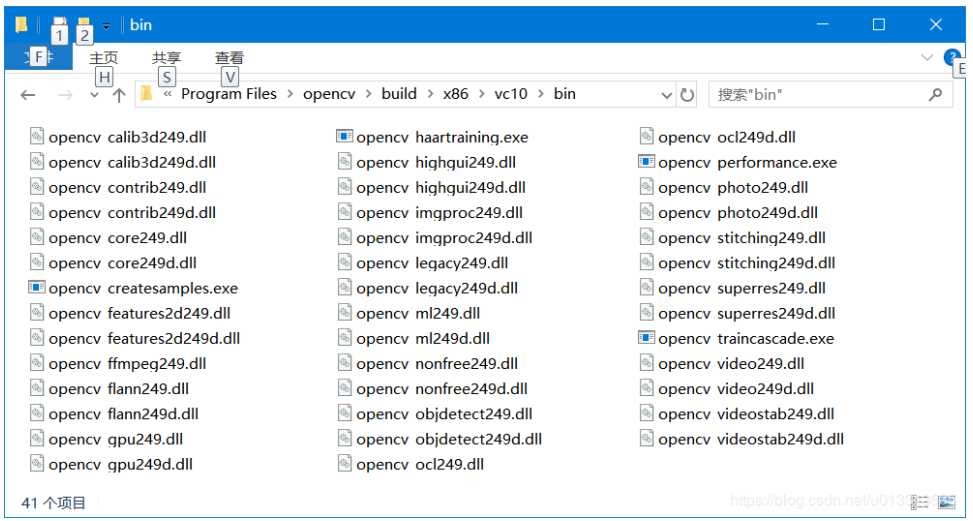Open the 共享 (Share) ribbon tab

(166, 58)
